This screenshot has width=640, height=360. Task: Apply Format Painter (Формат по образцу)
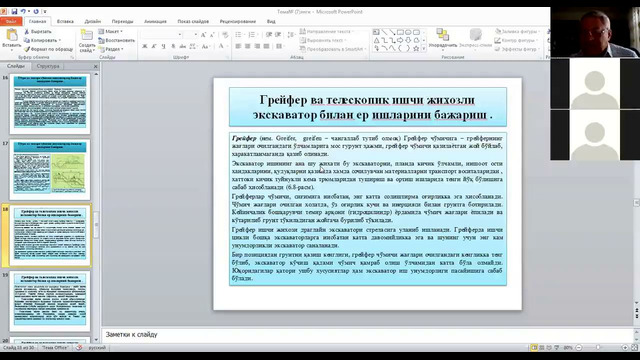pyautogui.click(x=48, y=49)
